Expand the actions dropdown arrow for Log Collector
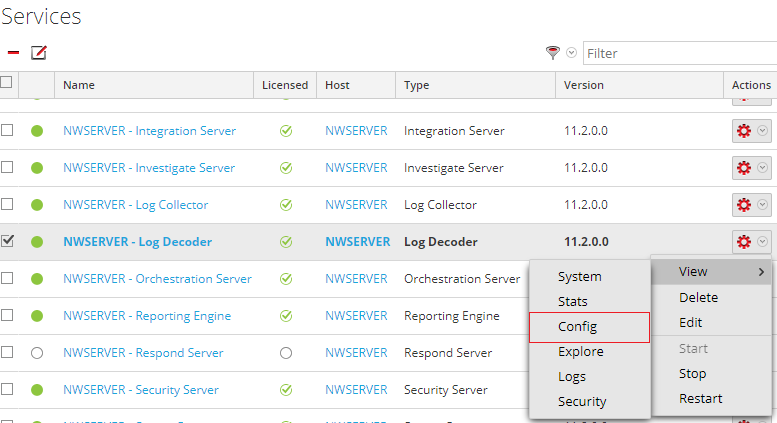777x423 pixels. point(763,205)
